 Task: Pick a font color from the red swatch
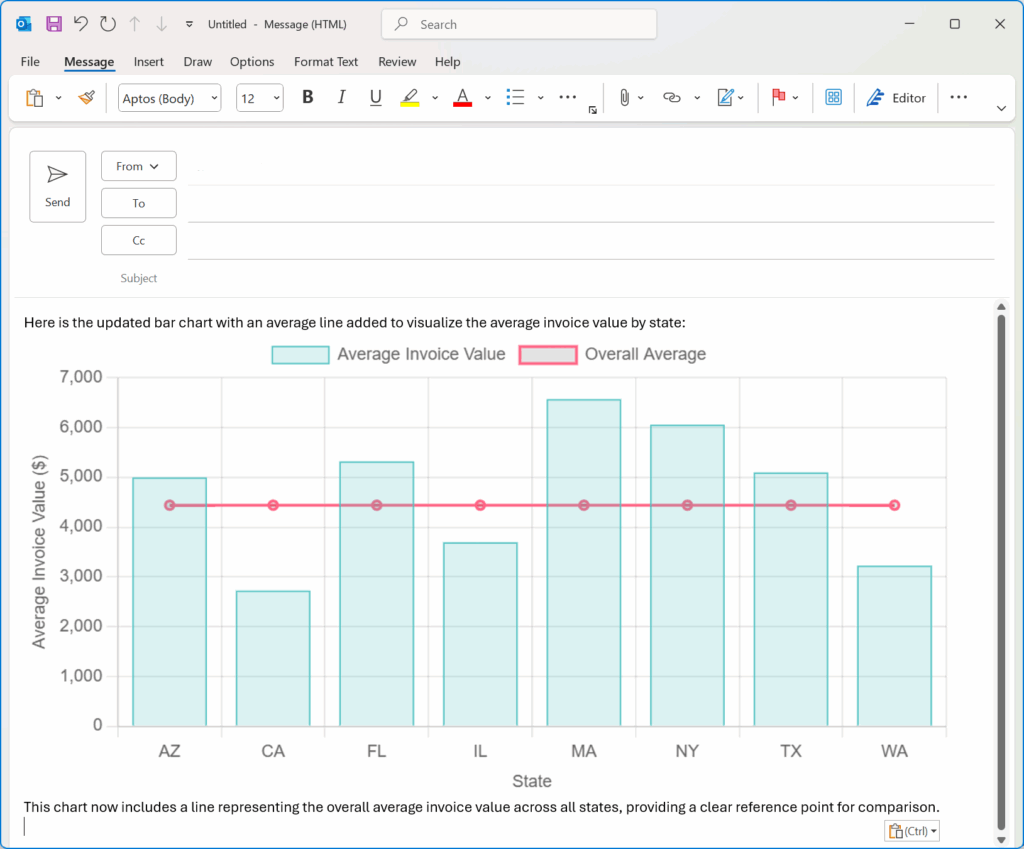[461, 97]
